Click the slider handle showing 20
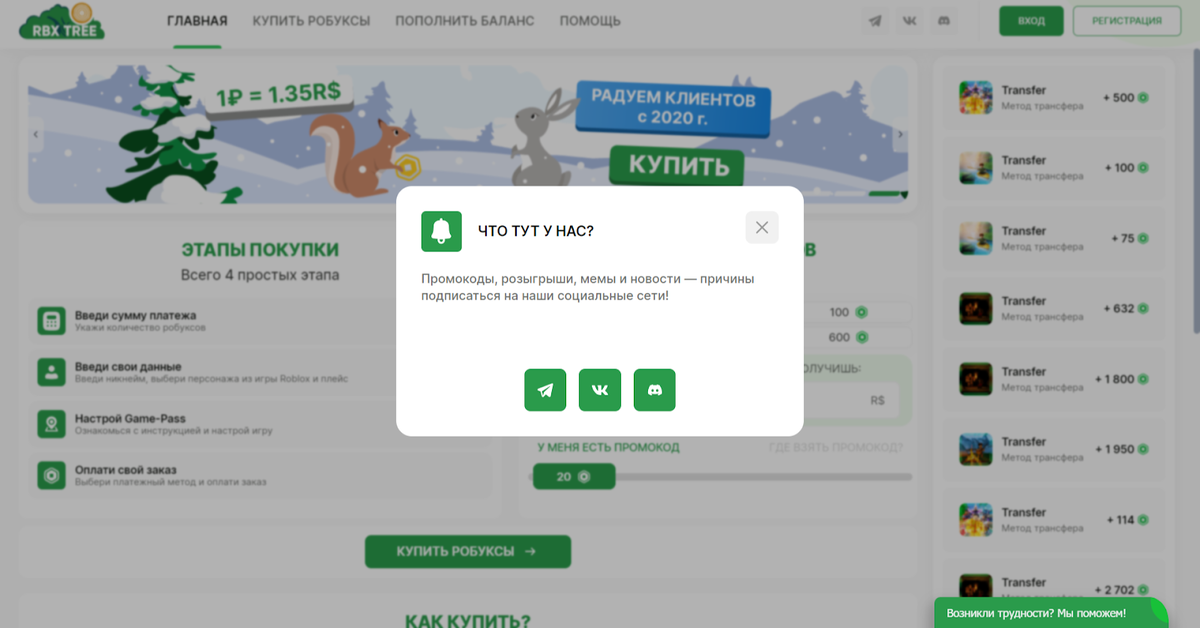This screenshot has width=1200, height=628. point(573,477)
